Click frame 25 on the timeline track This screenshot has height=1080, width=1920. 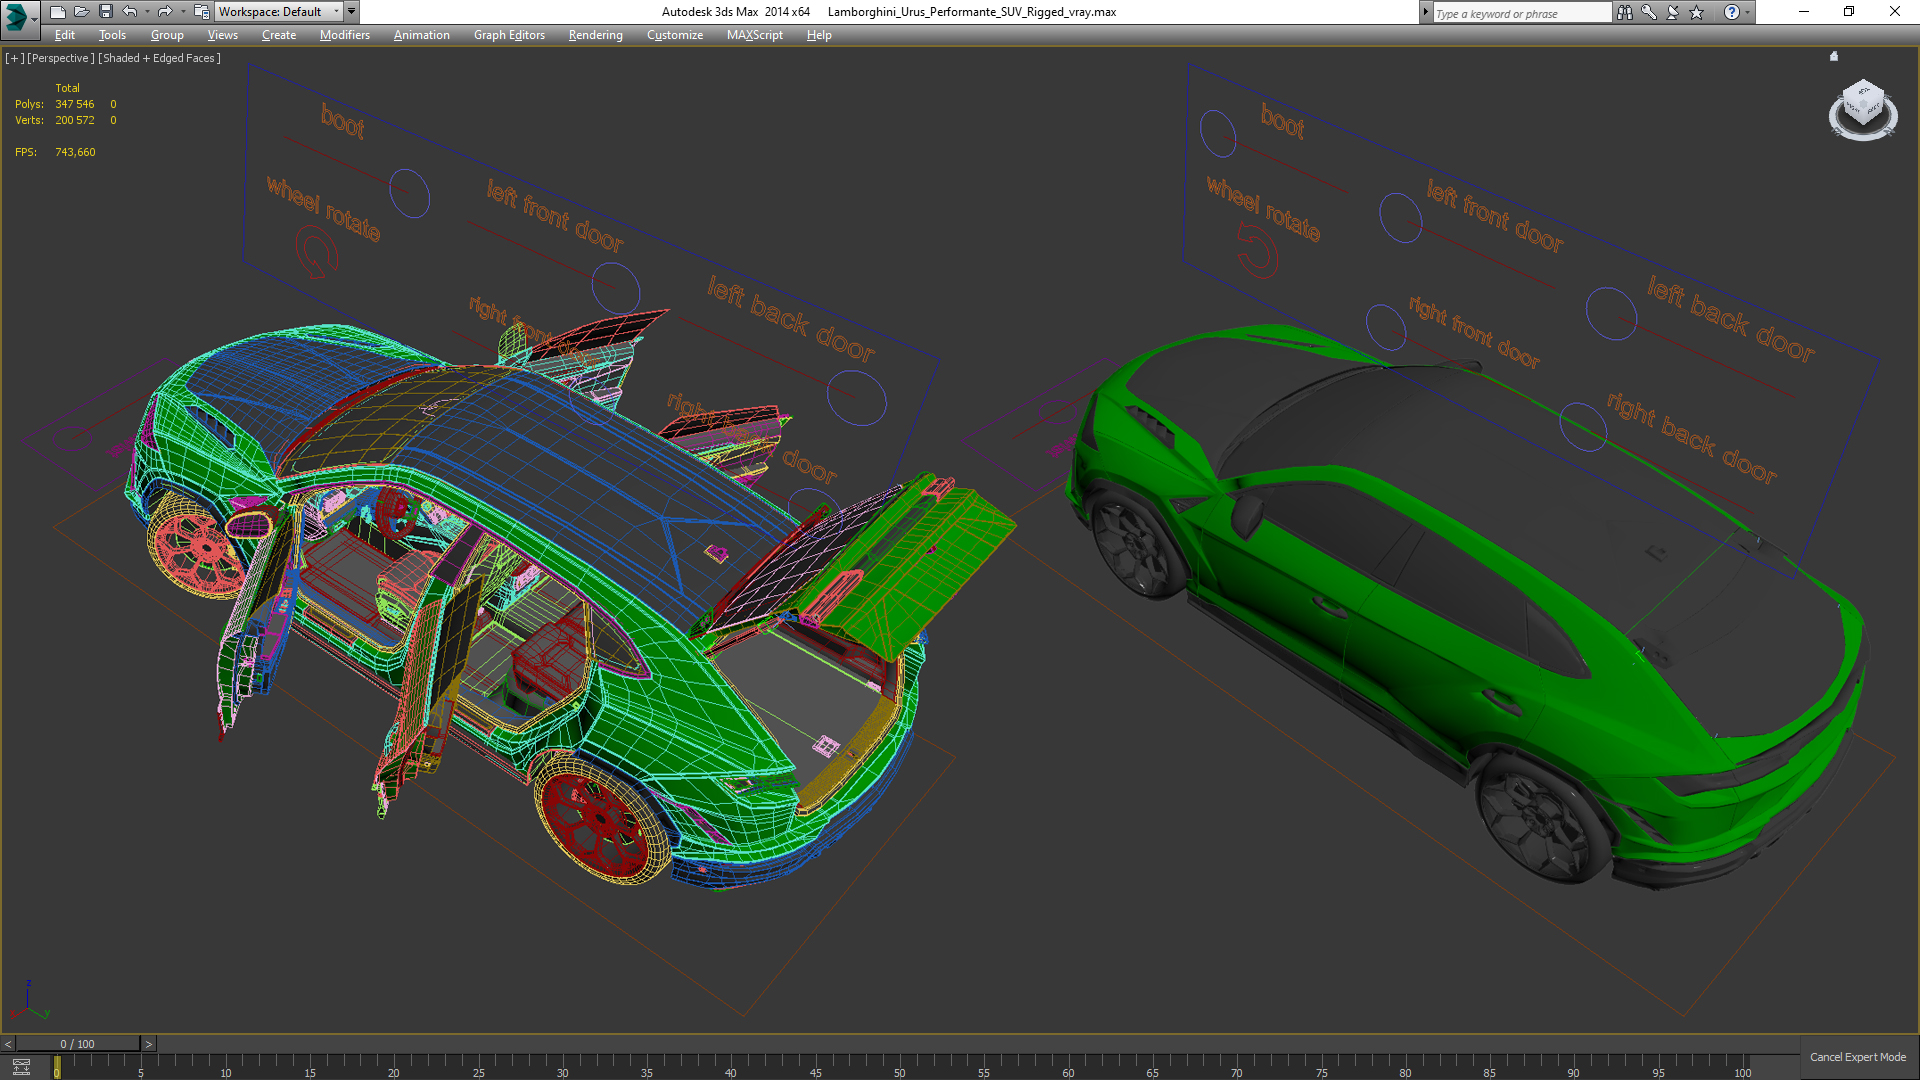tap(478, 1067)
